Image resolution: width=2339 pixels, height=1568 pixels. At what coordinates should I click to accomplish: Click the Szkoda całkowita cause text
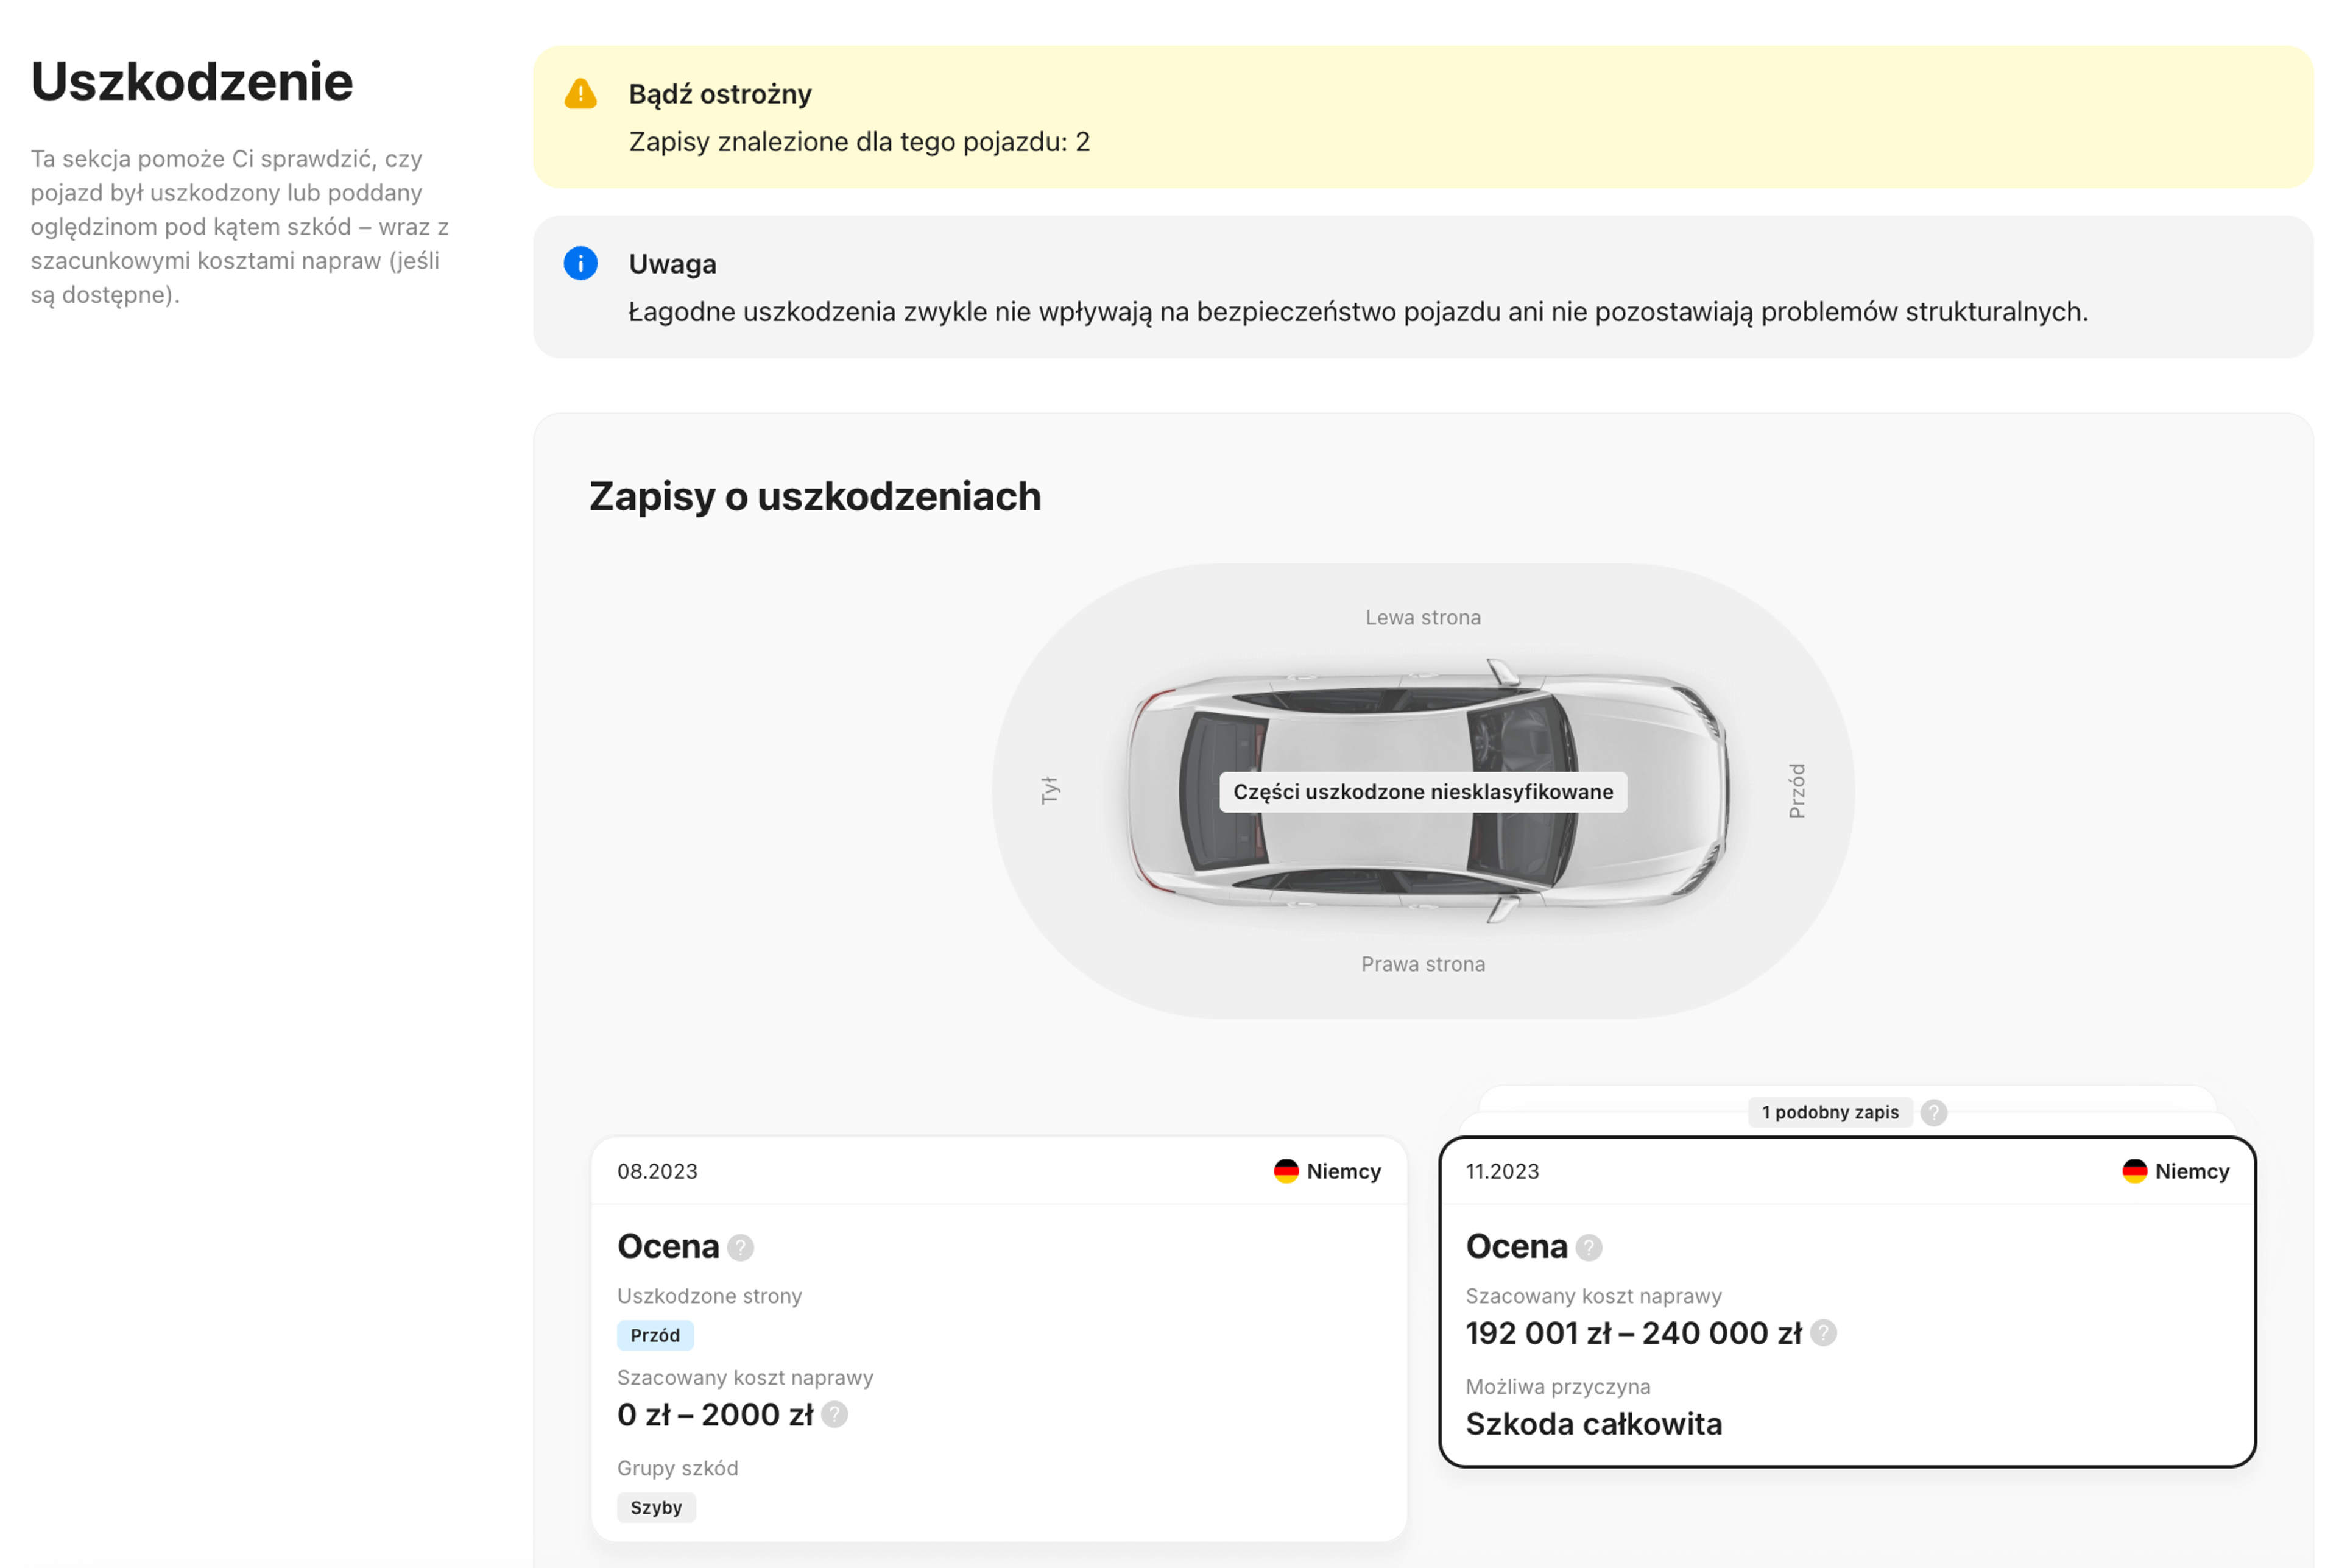pos(1594,1423)
